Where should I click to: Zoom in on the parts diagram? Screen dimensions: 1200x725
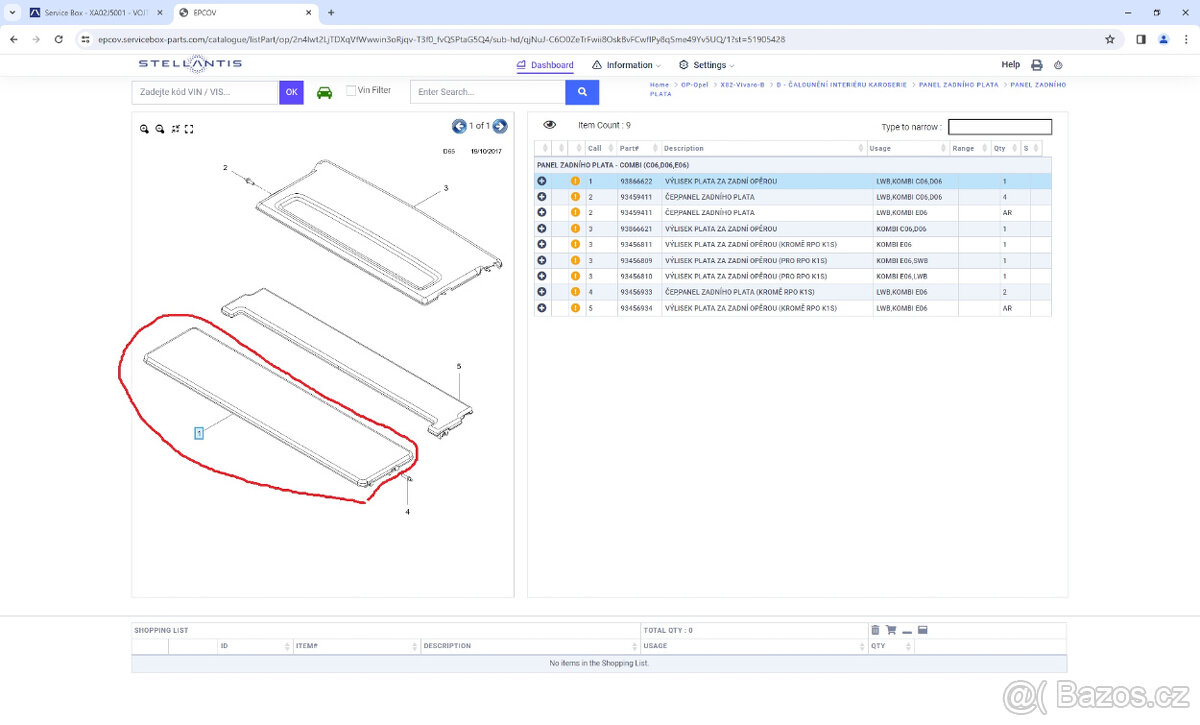point(144,129)
